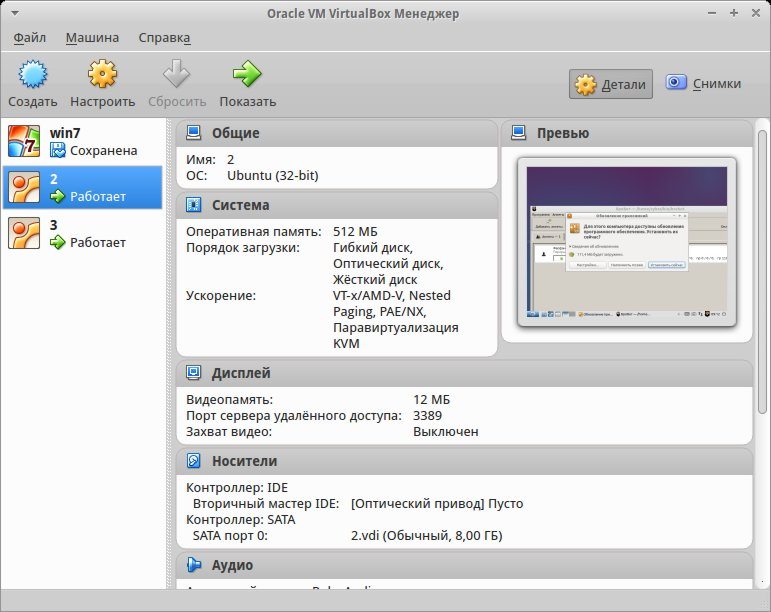Click the Общие monitor icon
This screenshot has height=612, width=771.
194,133
